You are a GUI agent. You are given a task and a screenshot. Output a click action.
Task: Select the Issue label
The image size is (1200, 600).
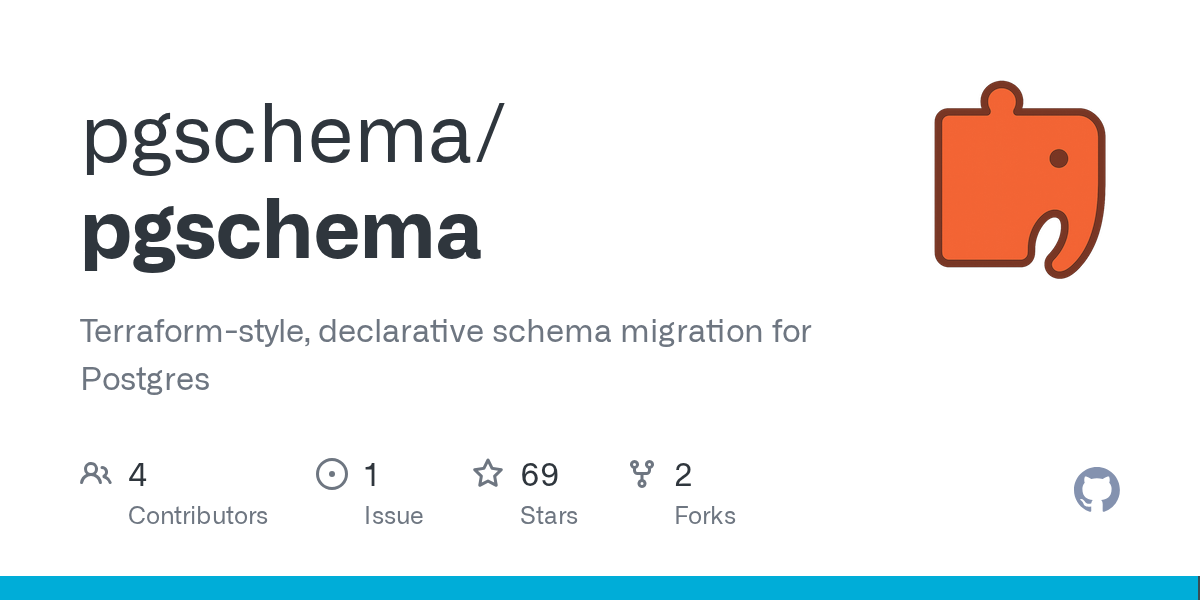[394, 516]
